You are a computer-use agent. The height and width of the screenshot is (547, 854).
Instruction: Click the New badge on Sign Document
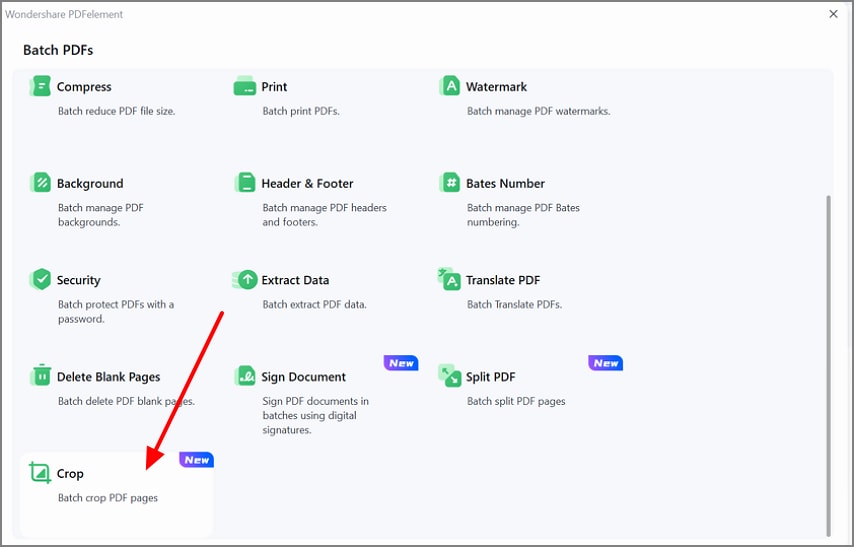401,363
